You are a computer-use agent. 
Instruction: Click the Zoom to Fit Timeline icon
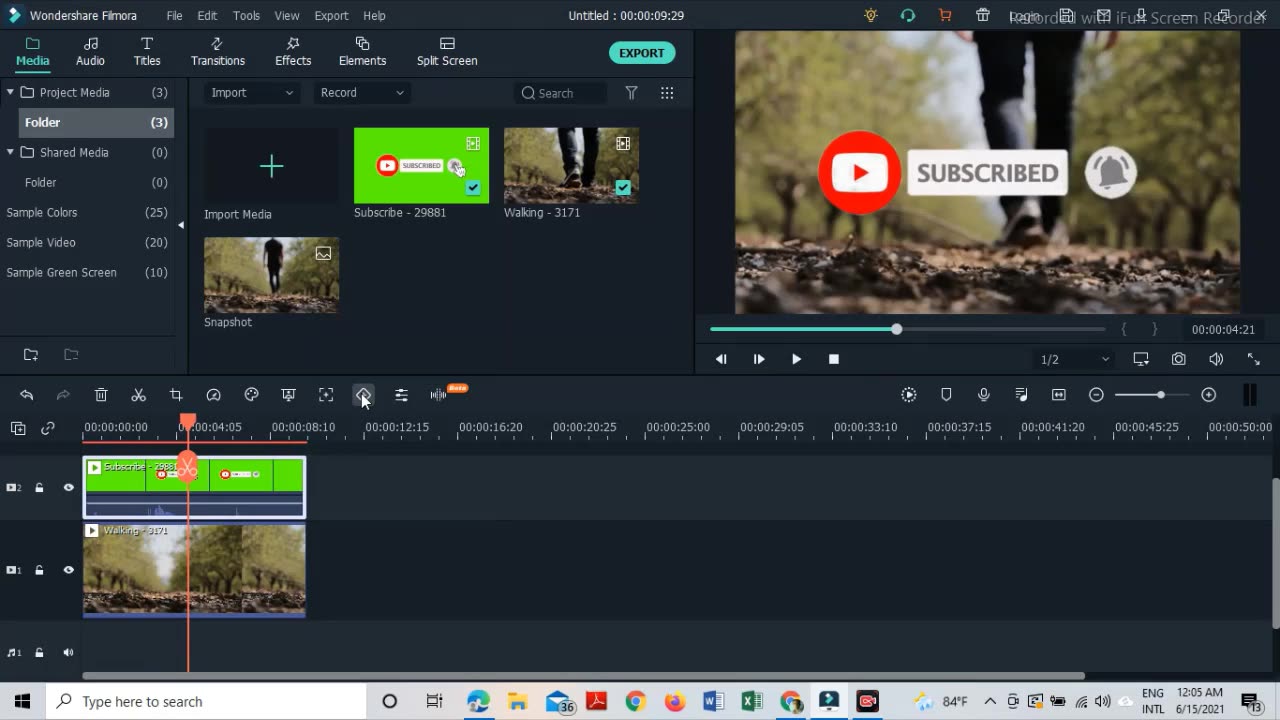tap(1059, 395)
